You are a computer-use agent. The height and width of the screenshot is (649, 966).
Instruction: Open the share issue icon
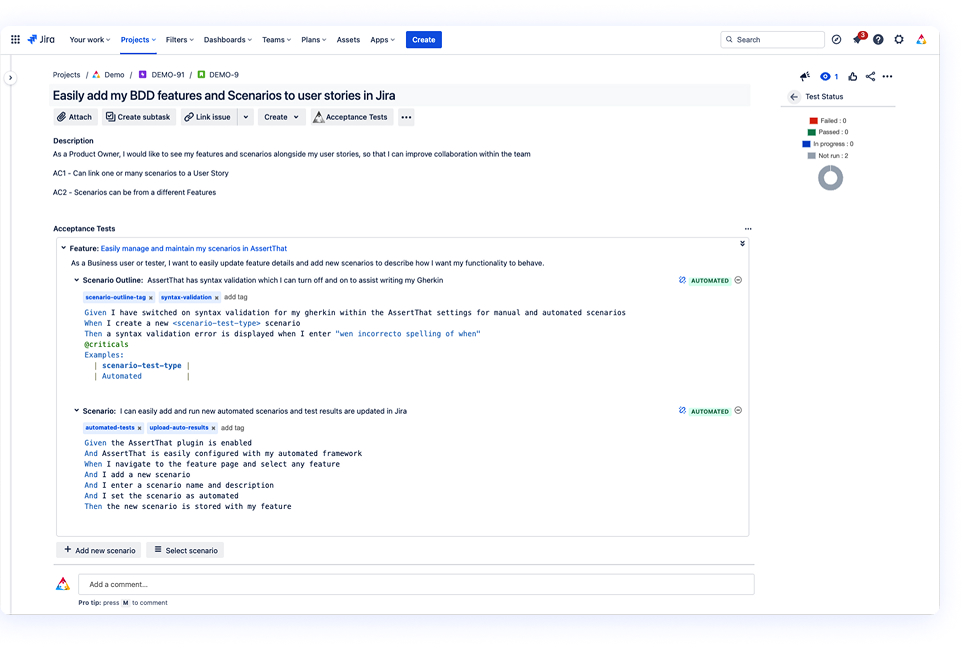[868, 76]
